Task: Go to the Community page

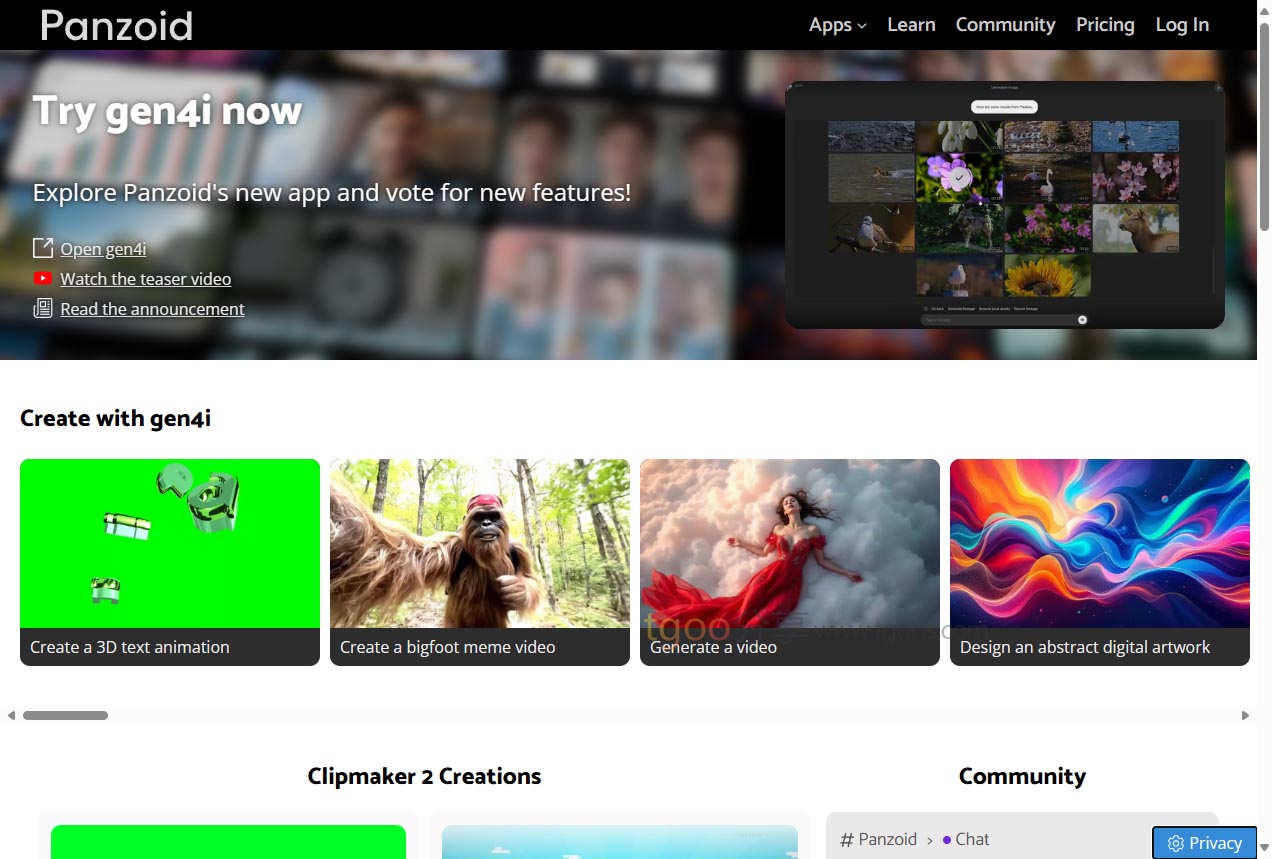Action: click(x=1005, y=25)
